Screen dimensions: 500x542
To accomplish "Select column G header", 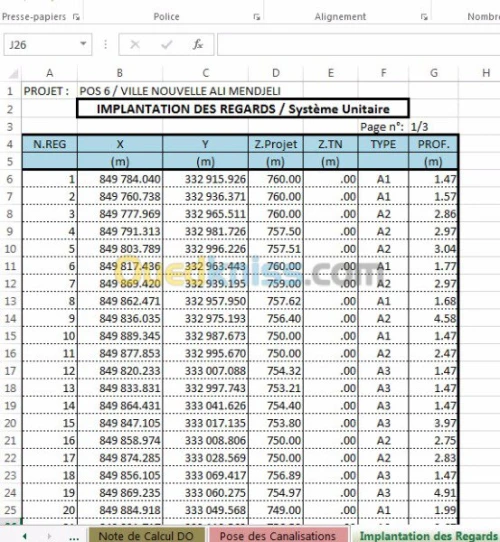I will (434, 73).
